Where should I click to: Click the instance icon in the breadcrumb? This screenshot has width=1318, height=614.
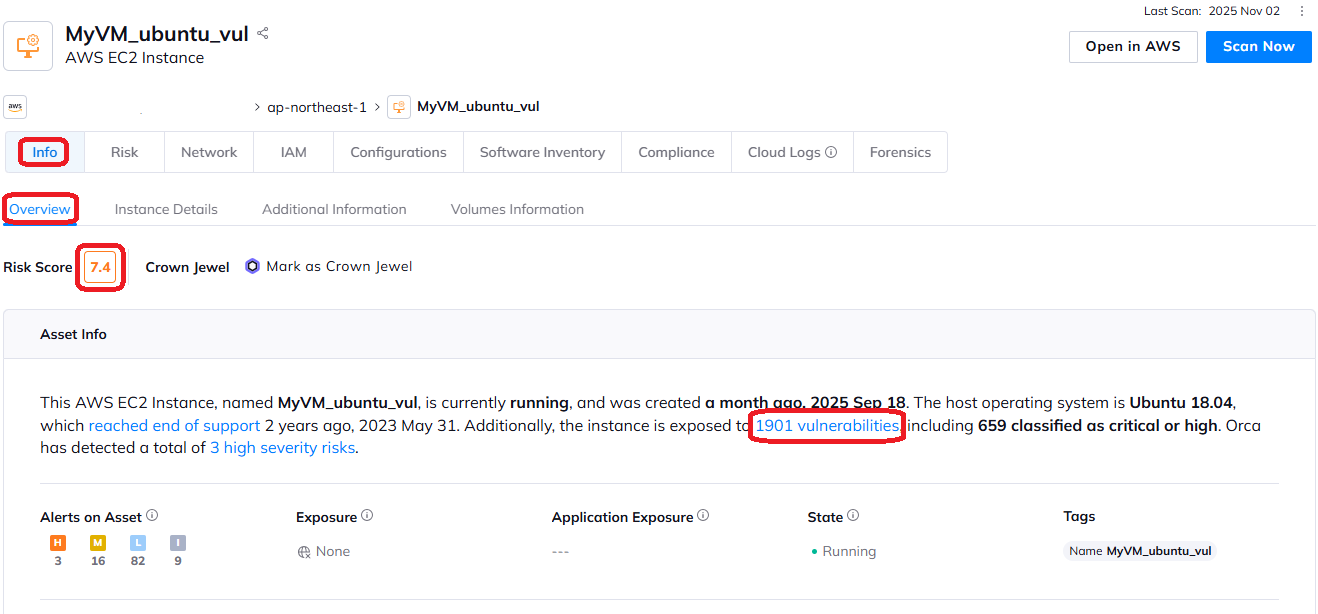click(399, 106)
